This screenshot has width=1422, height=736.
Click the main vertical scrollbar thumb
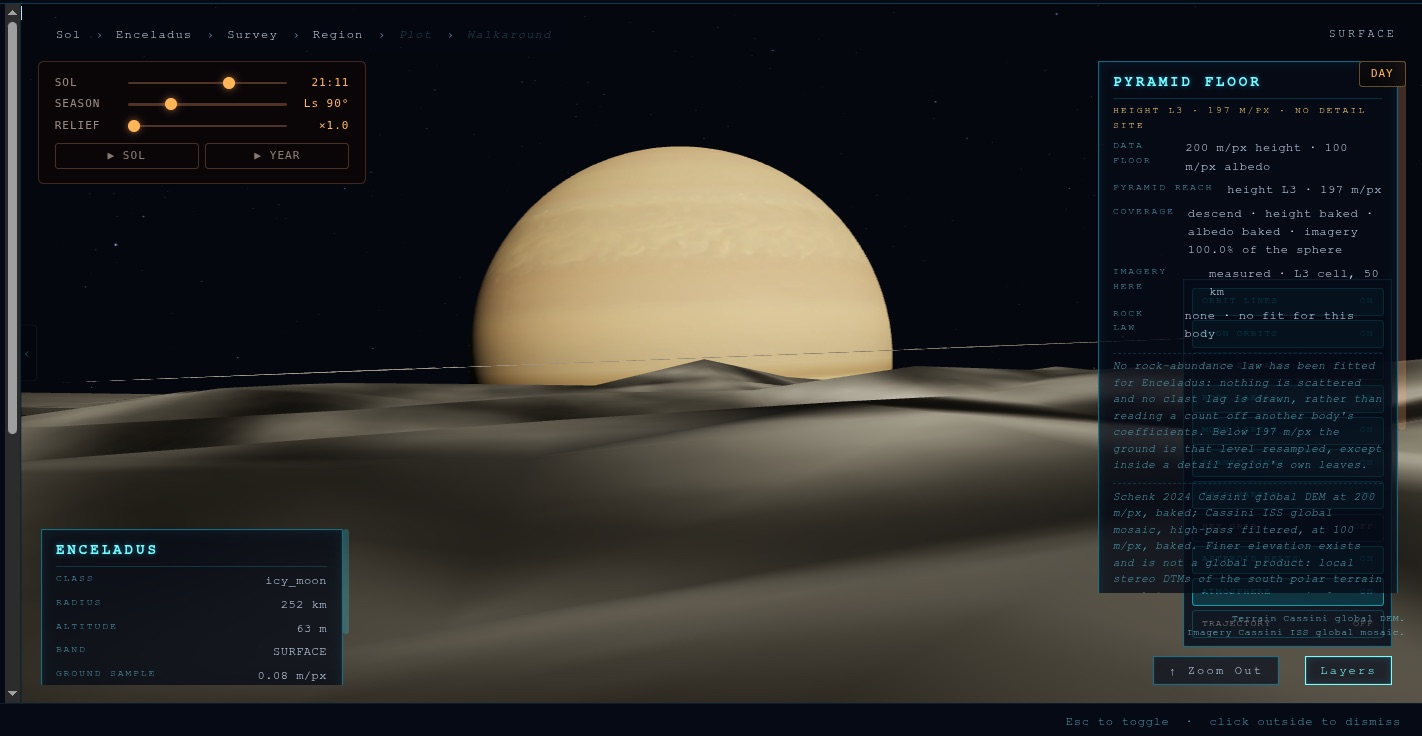12,228
